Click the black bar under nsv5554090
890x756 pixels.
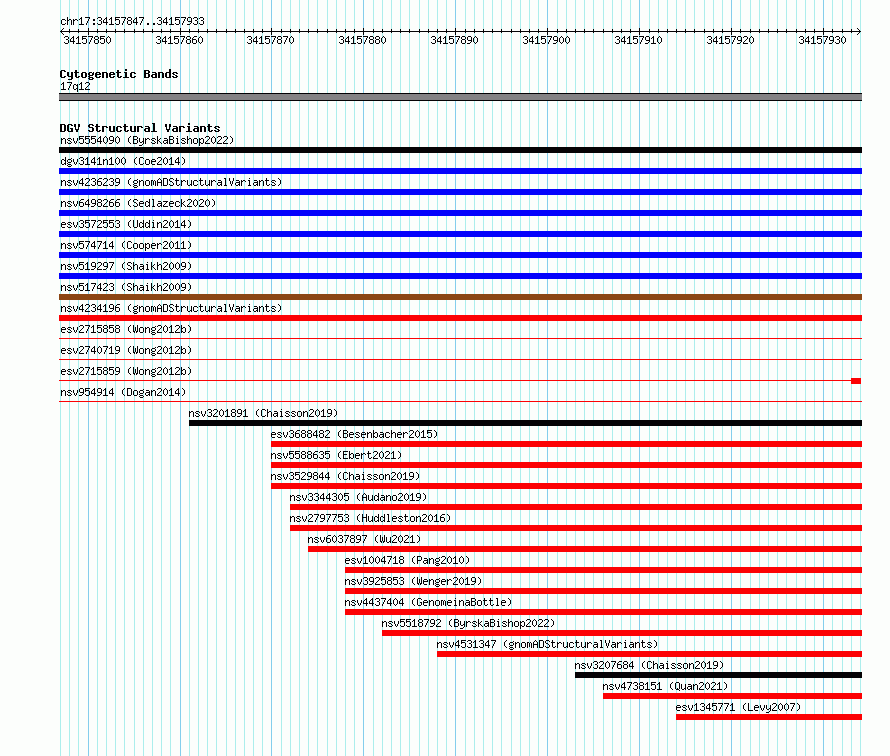pos(460,150)
